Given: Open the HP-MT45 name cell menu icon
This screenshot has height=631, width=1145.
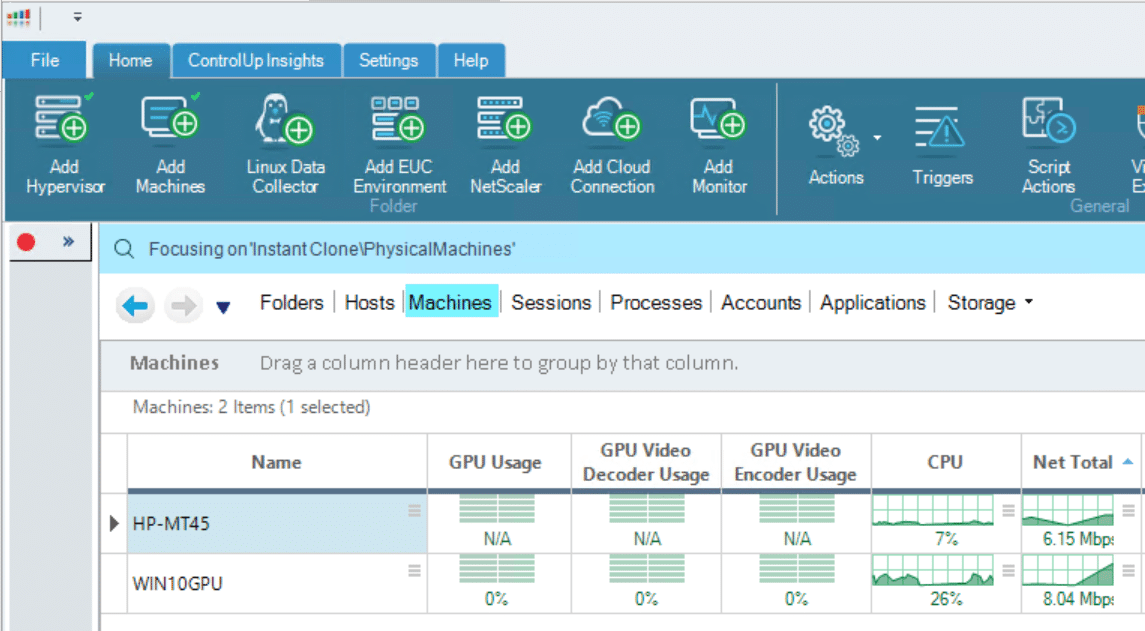Looking at the screenshot, I should click(x=414, y=510).
